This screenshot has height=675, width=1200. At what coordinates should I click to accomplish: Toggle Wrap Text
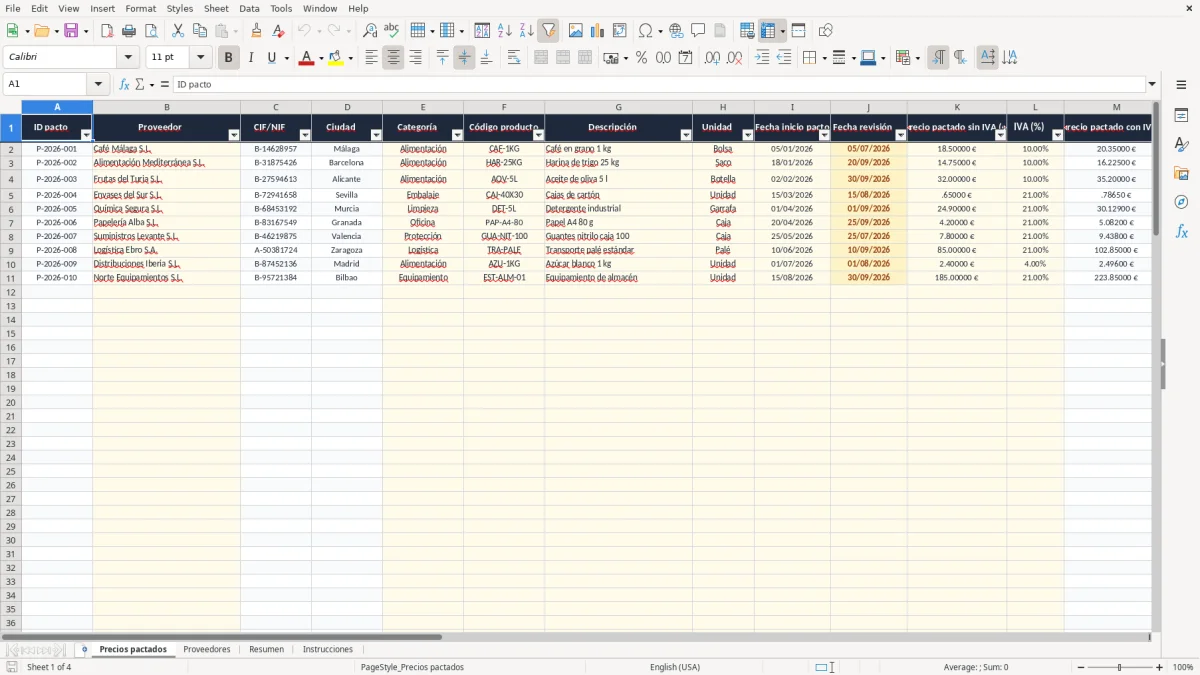point(514,58)
